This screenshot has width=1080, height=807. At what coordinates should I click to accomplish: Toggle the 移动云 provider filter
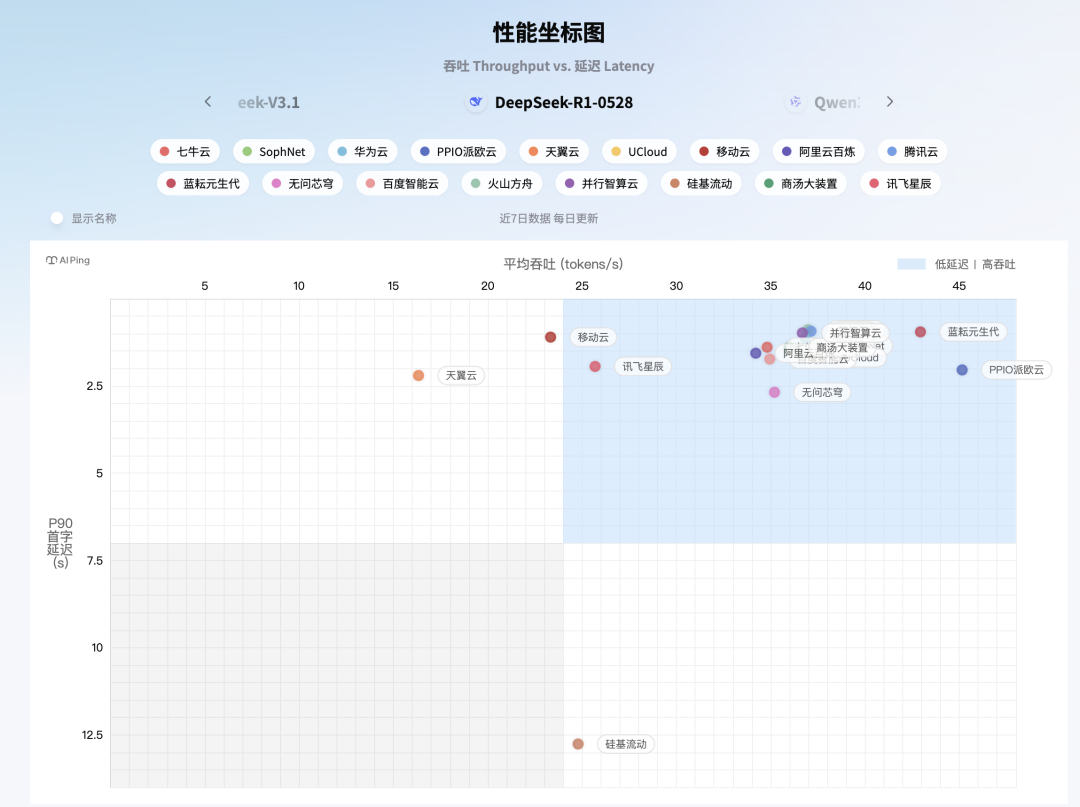pyautogui.click(x=724, y=151)
